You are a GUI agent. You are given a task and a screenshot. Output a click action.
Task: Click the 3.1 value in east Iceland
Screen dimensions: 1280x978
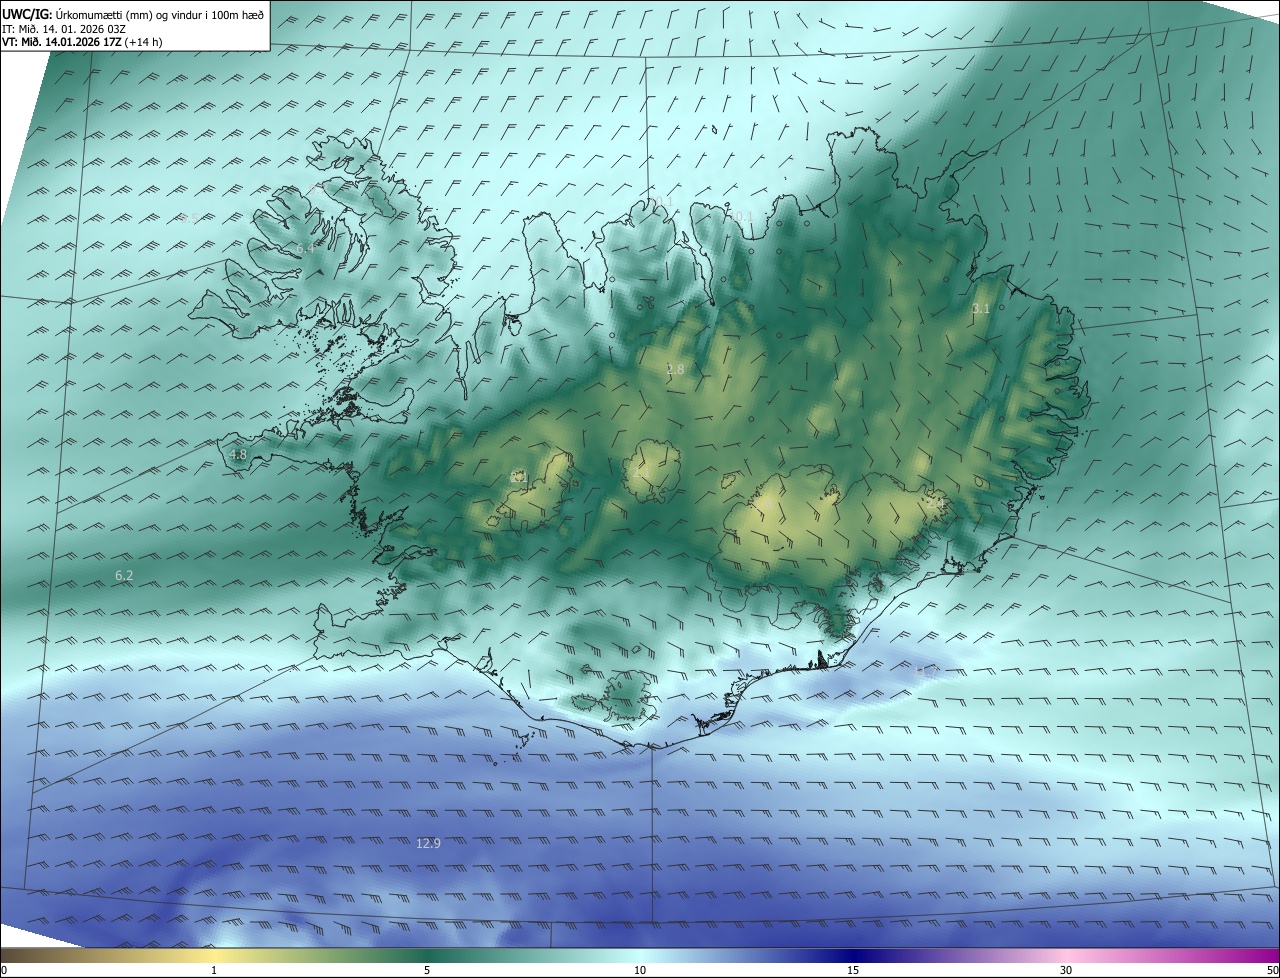pos(981,309)
